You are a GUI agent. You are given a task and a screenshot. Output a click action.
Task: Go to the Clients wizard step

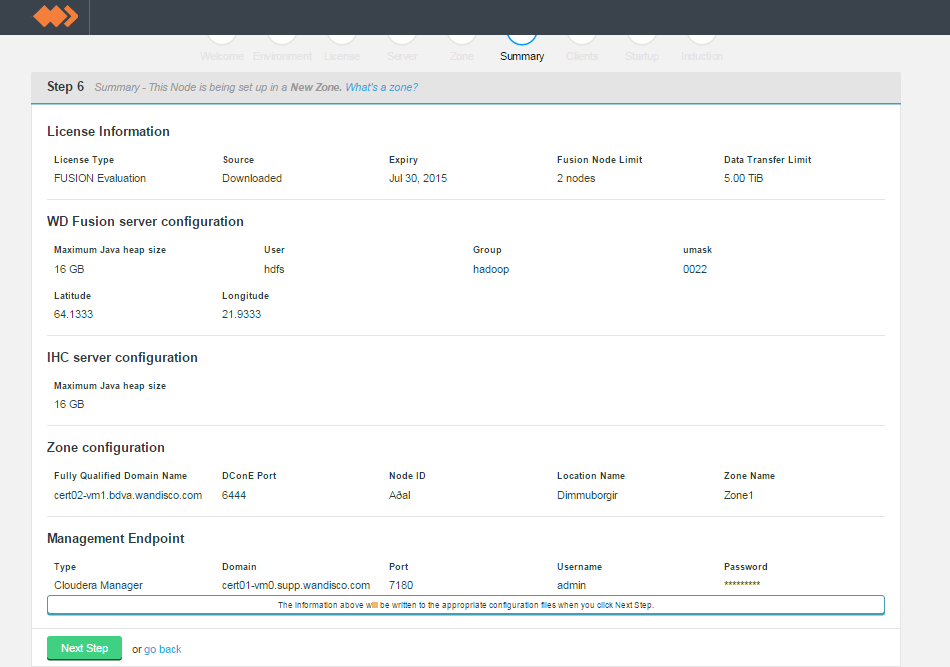click(582, 56)
